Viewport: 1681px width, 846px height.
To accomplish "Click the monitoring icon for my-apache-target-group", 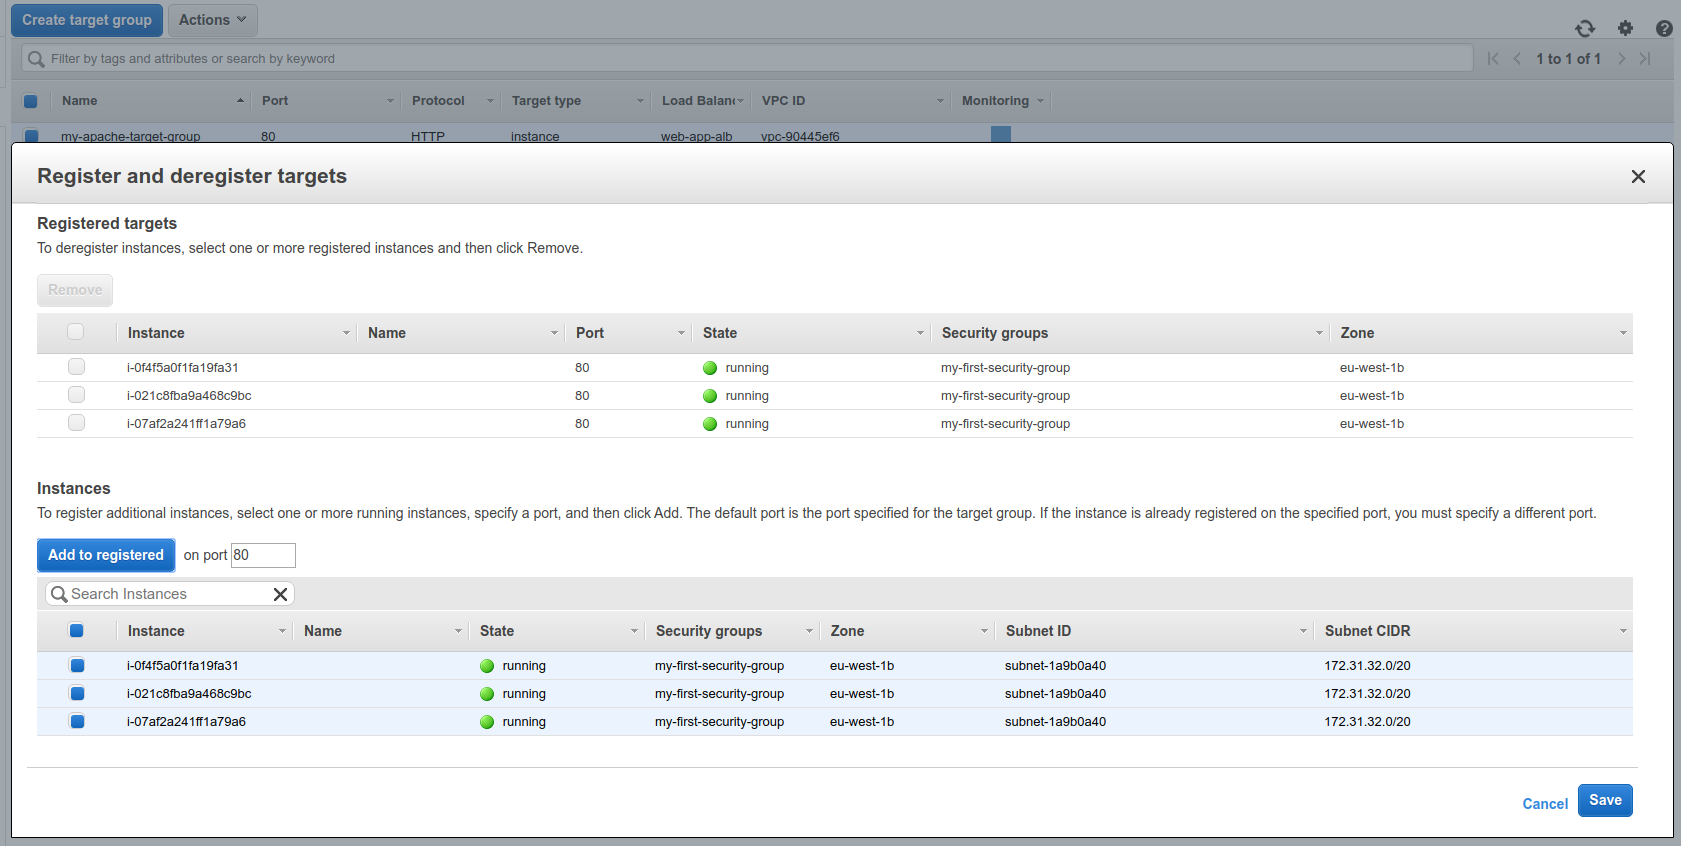I will click(x=1001, y=134).
